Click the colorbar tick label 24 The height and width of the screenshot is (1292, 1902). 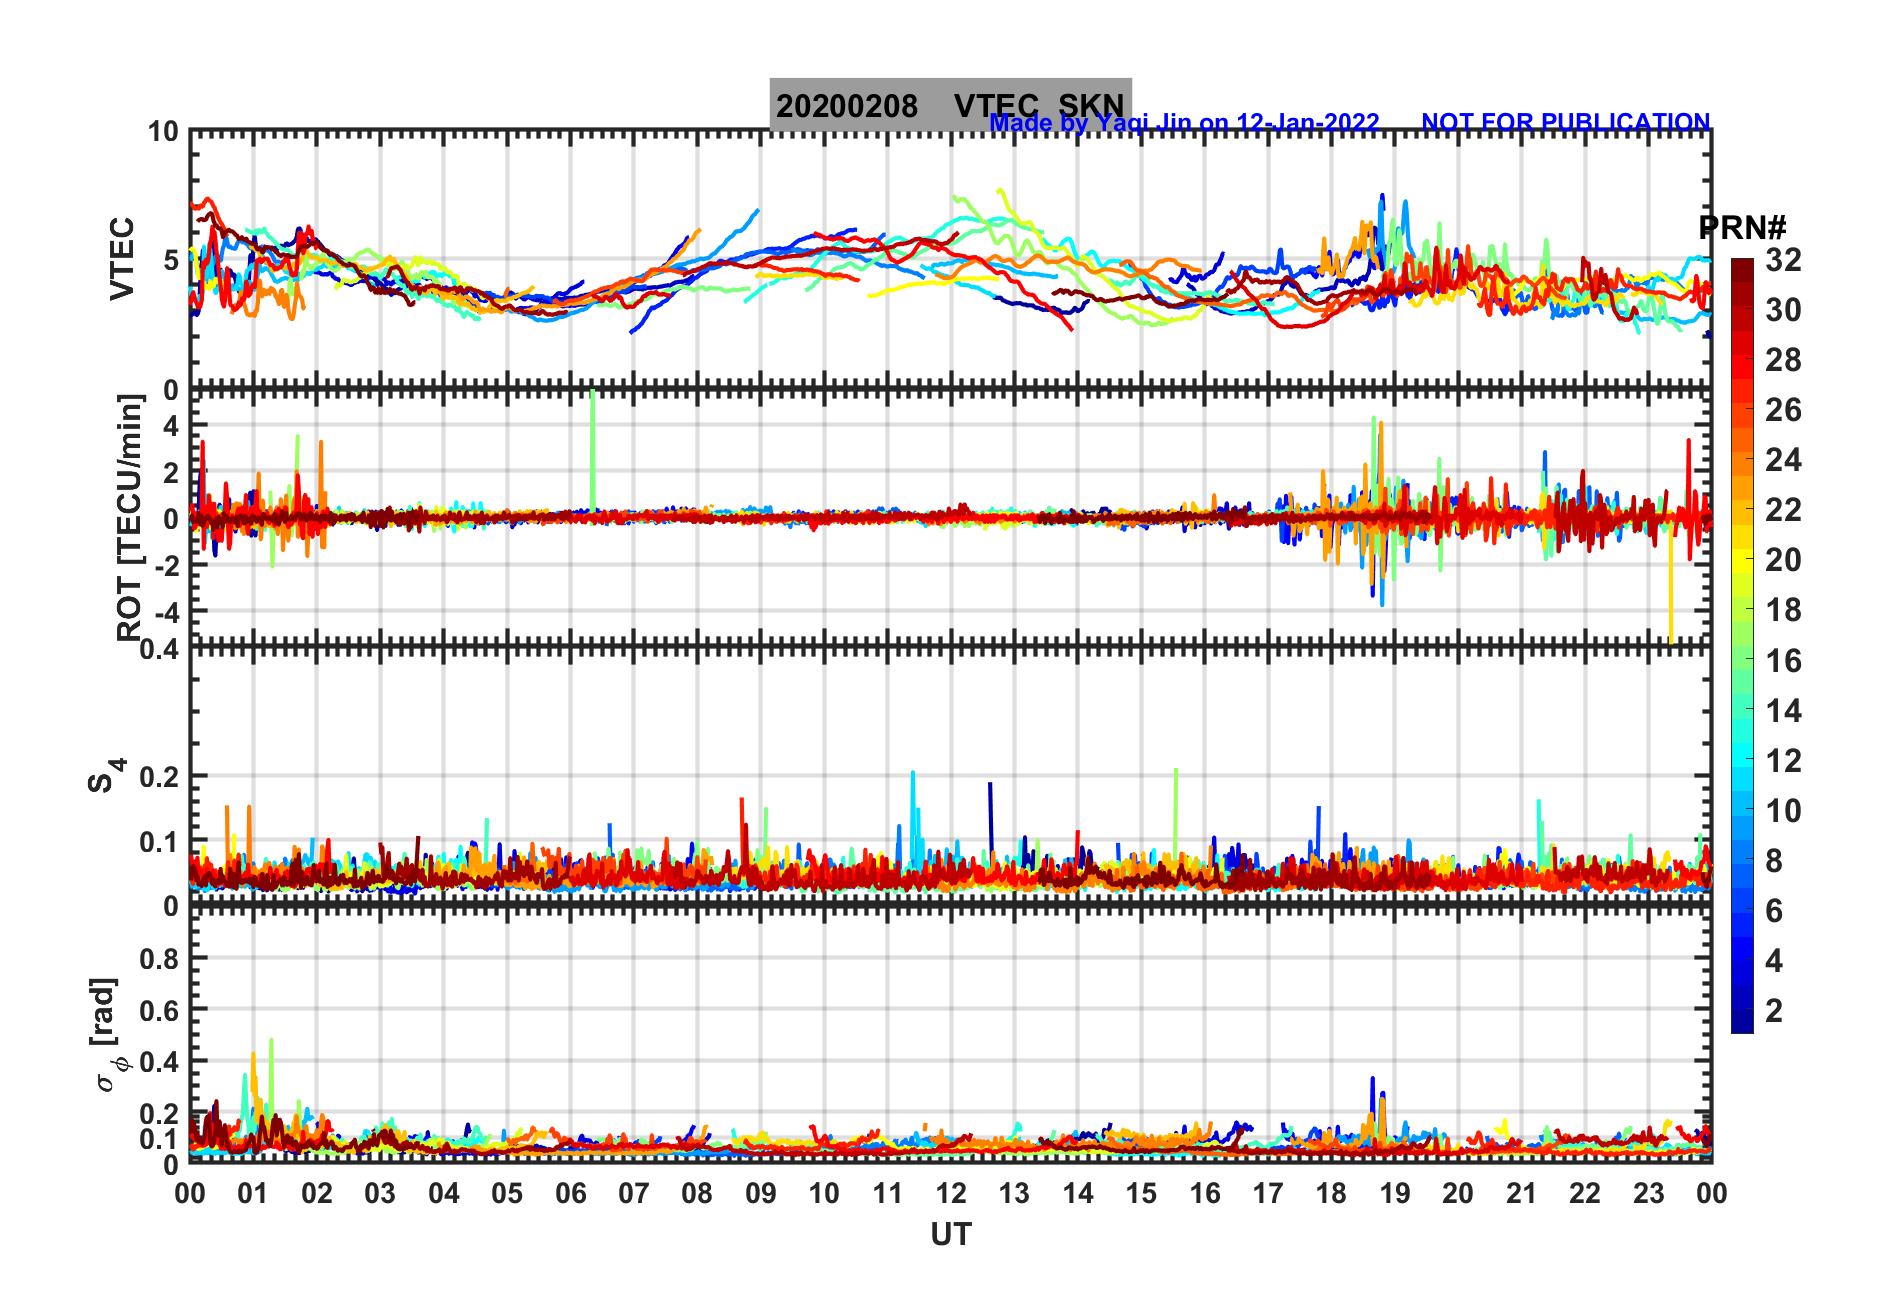click(x=1783, y=460)
